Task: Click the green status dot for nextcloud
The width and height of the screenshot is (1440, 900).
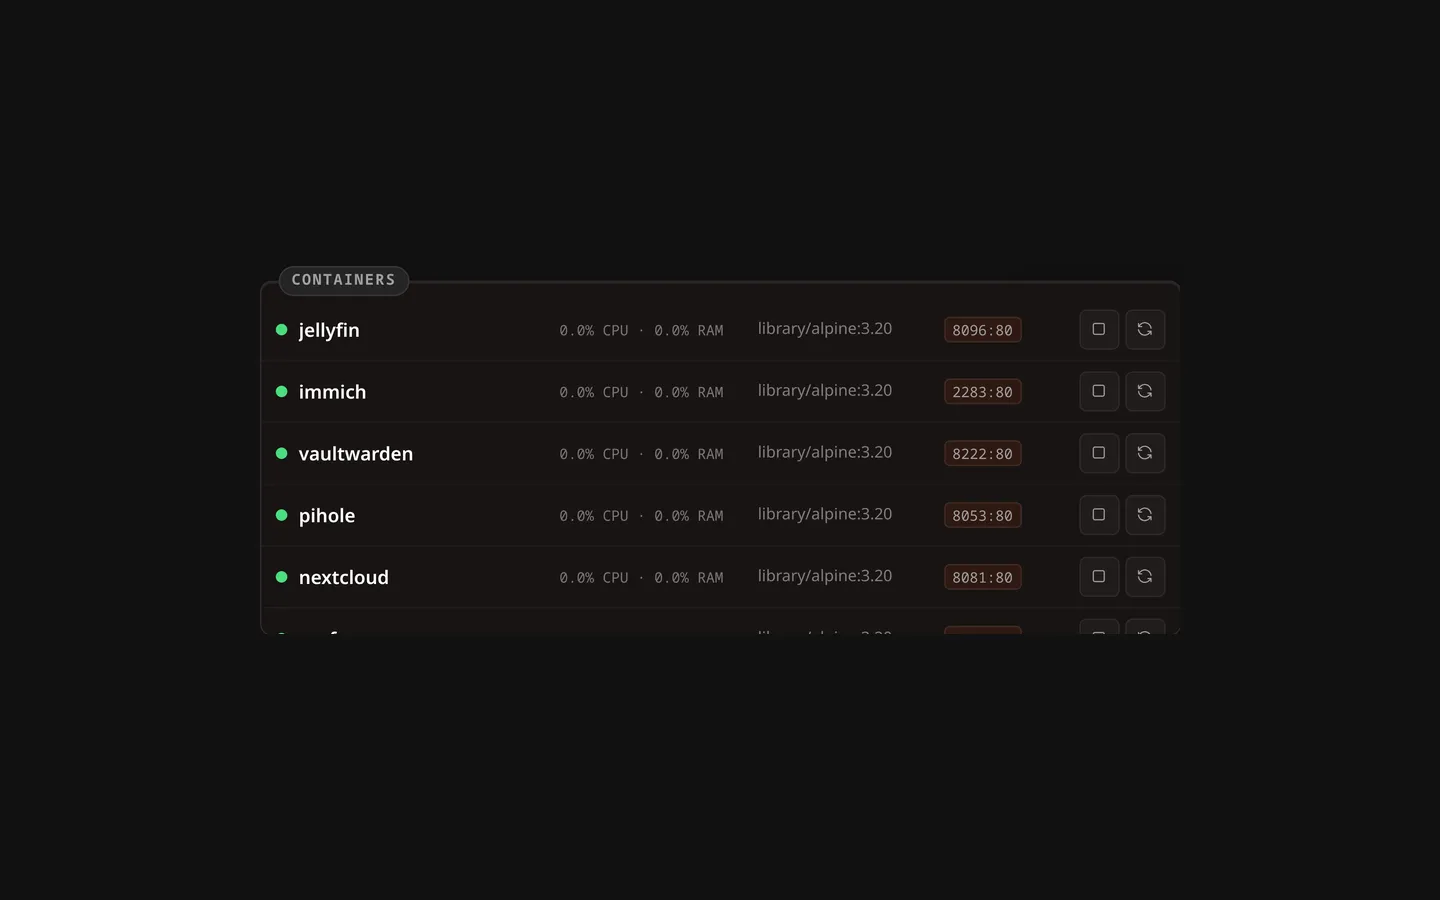Action: pos(282,577)
